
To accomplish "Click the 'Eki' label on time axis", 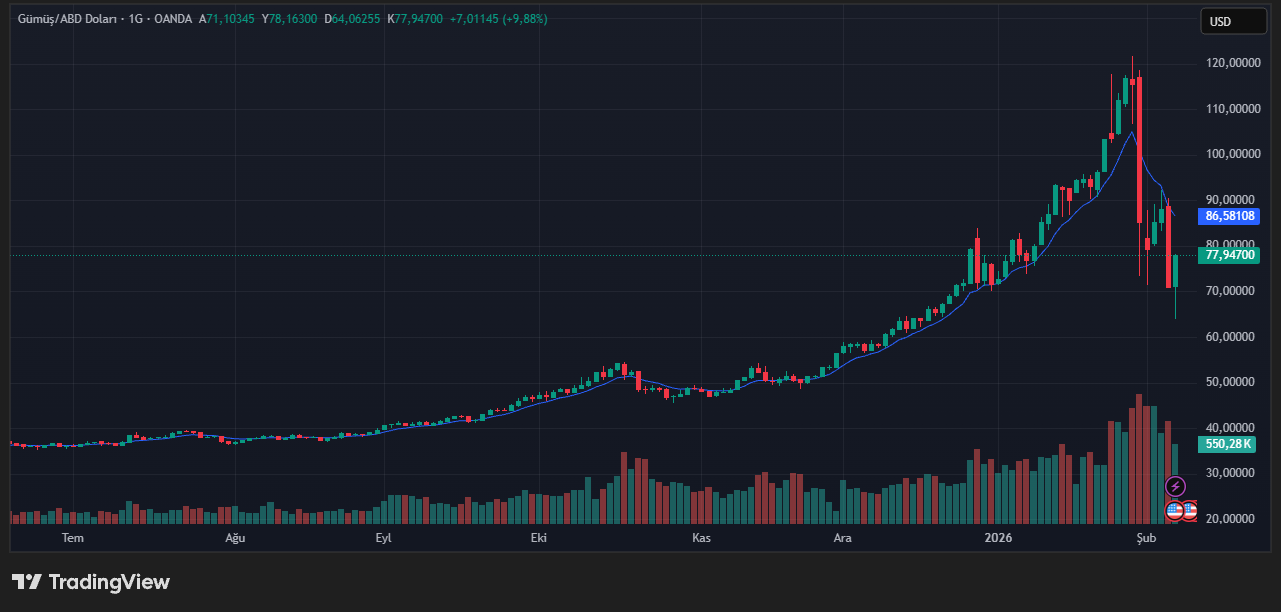I will (x=539, y=538).
